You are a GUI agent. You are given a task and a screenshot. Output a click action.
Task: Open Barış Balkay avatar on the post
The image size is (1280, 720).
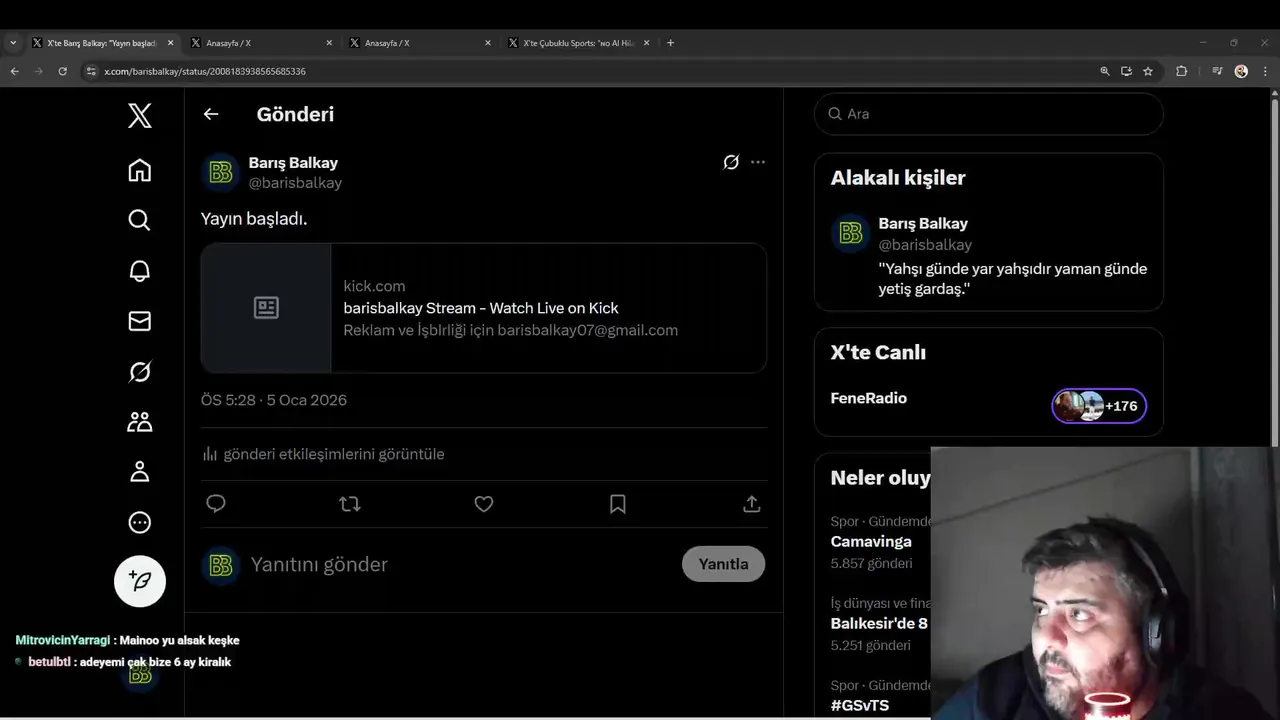[x=221, y=173]
